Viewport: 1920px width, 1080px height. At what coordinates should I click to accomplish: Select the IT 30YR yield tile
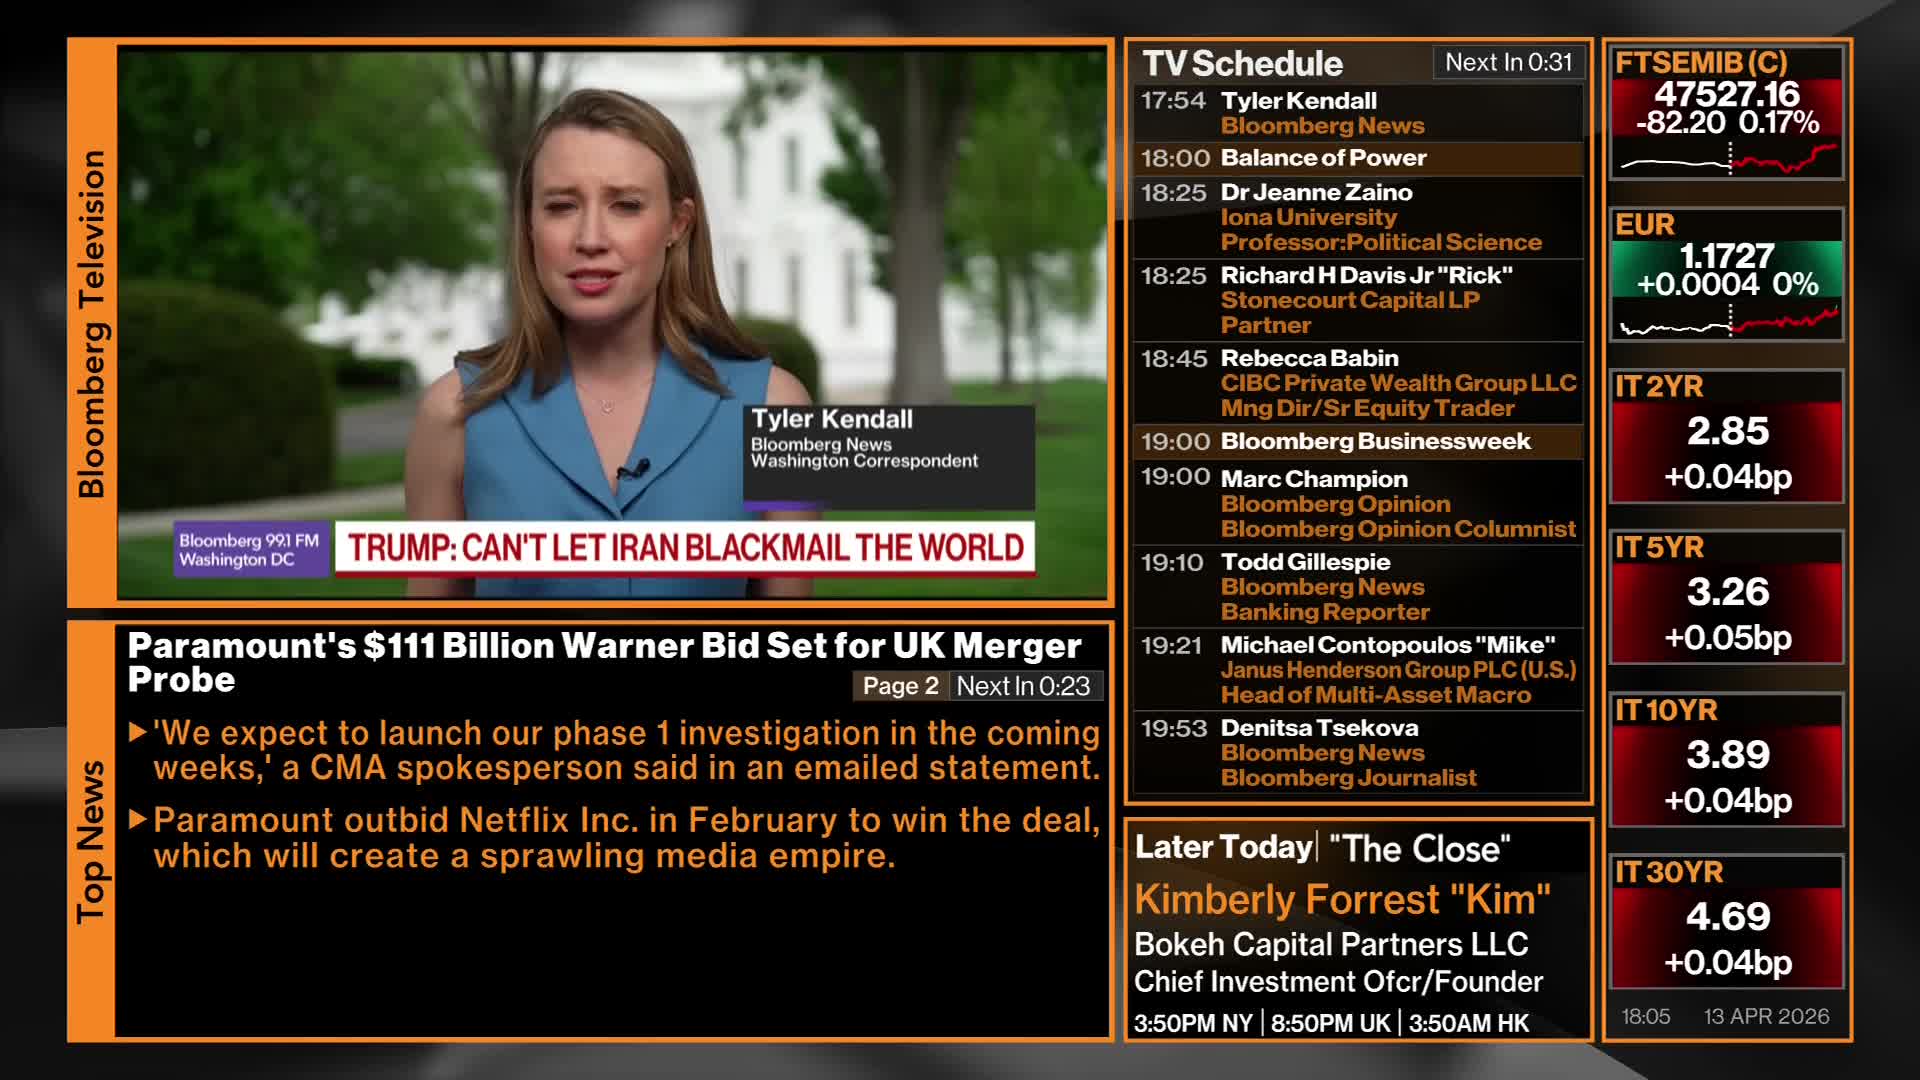pyautogui.click(x=1727, y=922)
